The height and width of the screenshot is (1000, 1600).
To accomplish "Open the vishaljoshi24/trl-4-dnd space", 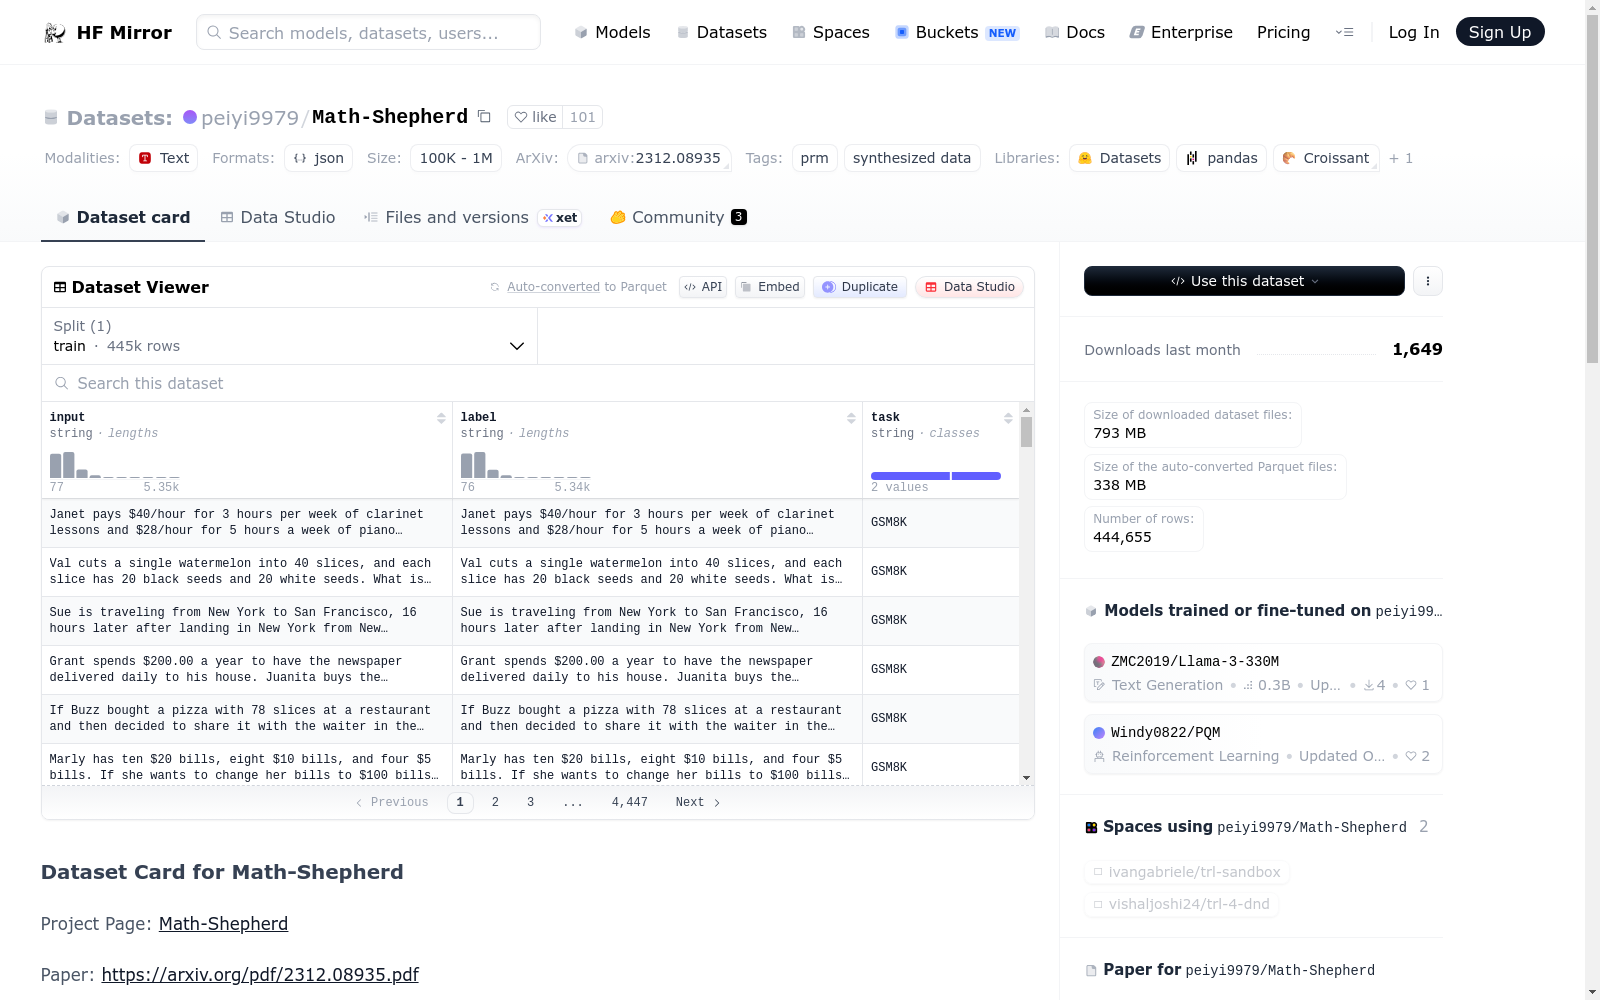I will [x=1181, y=904].
